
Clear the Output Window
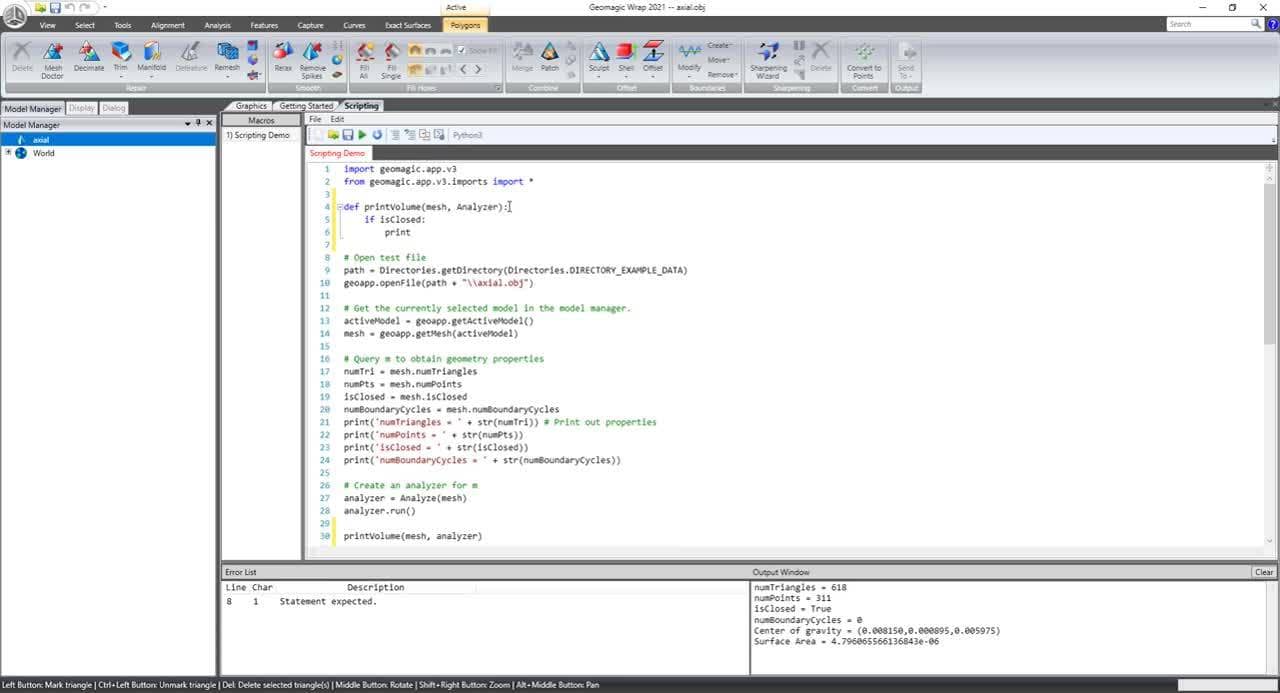1264,572
